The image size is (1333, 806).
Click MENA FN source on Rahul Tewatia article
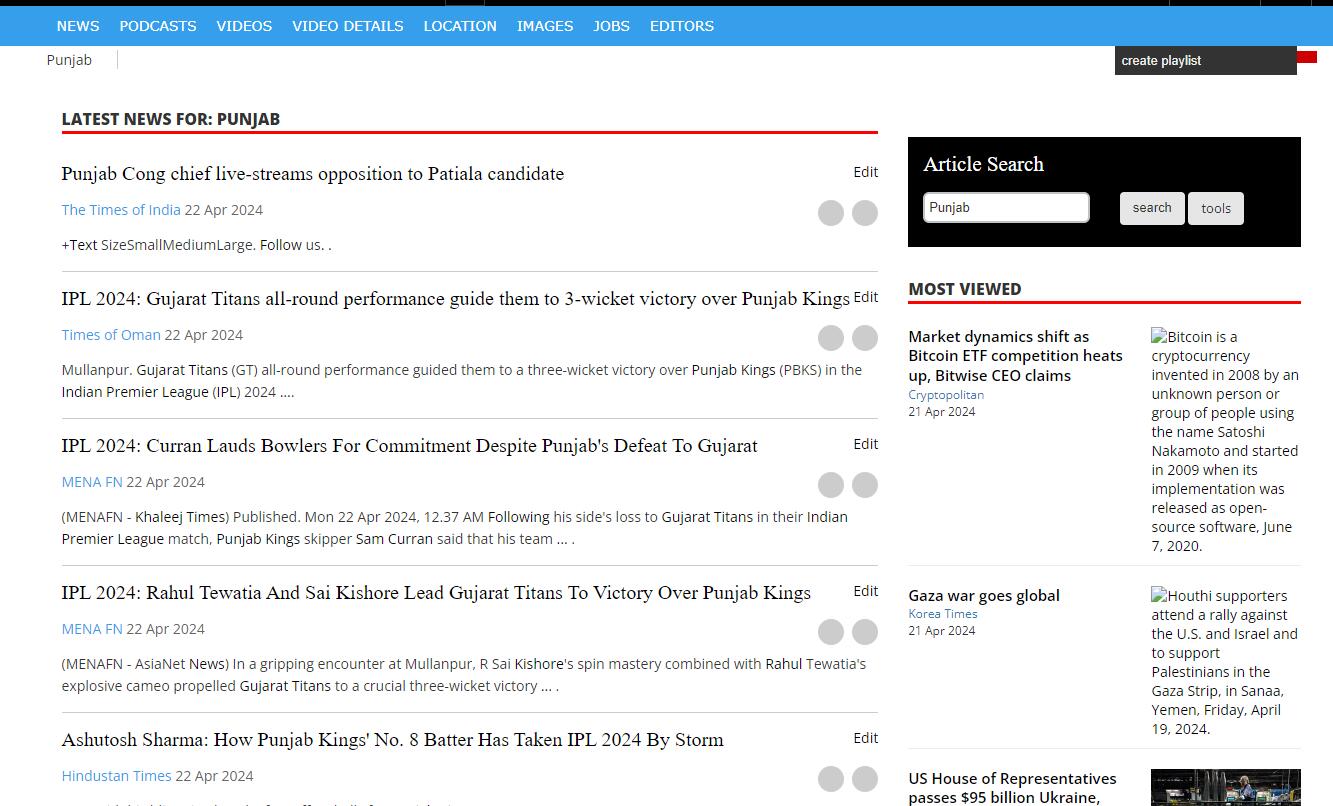92,629
